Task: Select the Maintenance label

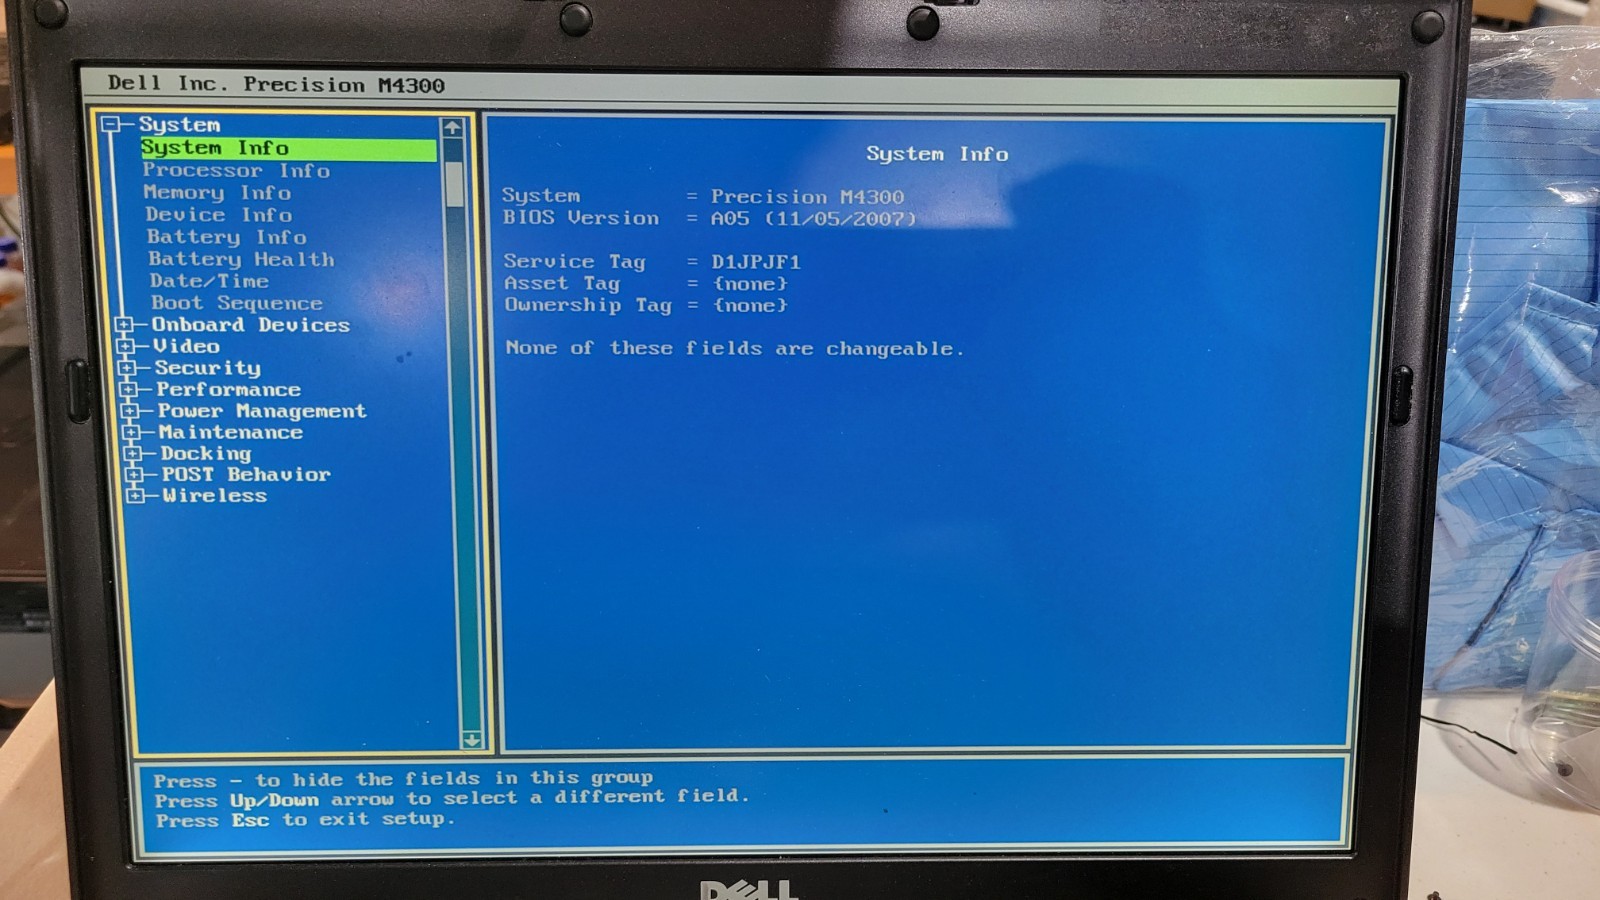Action: coord(231,432)
